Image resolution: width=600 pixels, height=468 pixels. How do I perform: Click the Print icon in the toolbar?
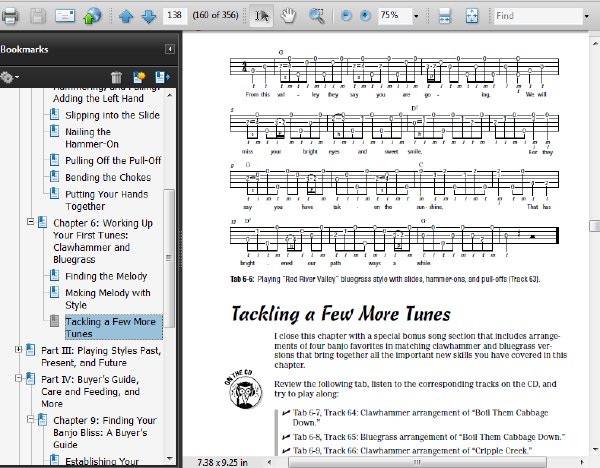pos(10,16)
